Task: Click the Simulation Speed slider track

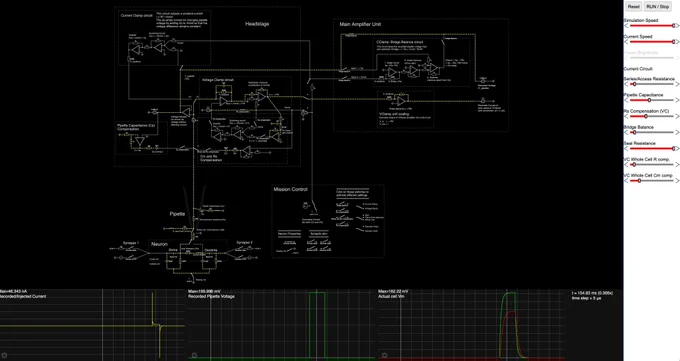Action: pos(651,26)
